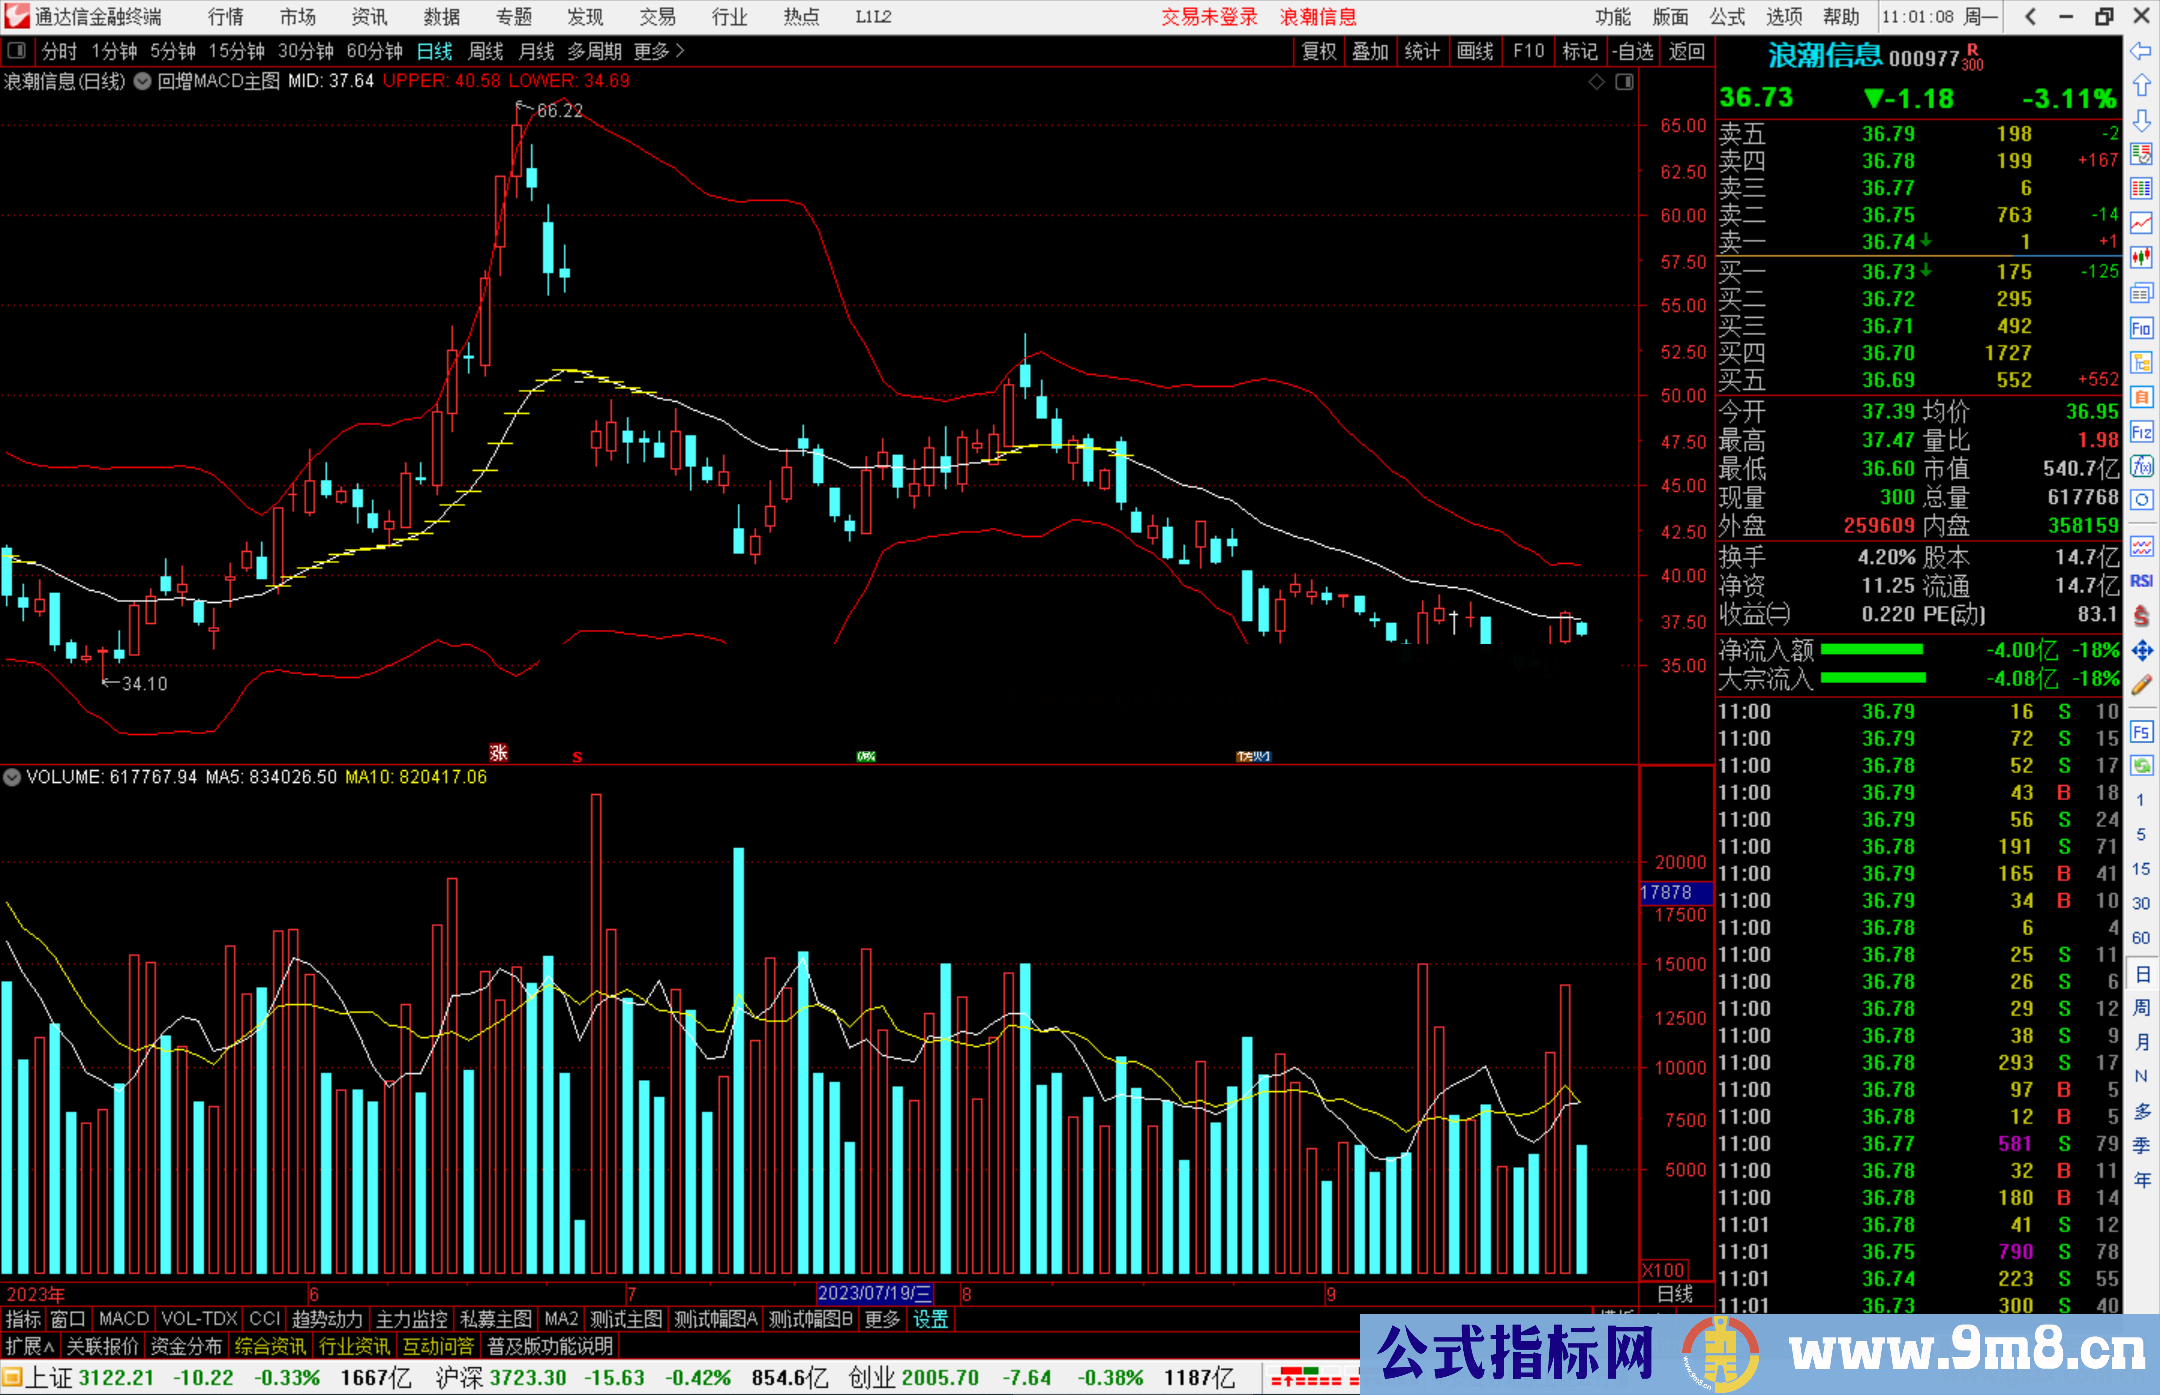The width and height of the screenshot is (2160, 1395).
Task: Open F10 company info sidebar icon
Action: [x=2141, y=329]
